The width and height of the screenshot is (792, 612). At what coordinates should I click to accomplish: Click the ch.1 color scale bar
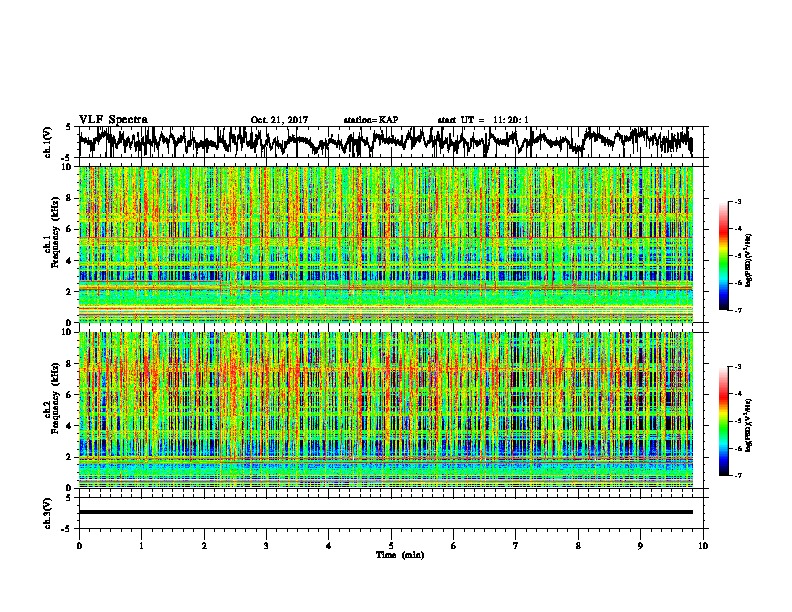click(x=723, y=256)
